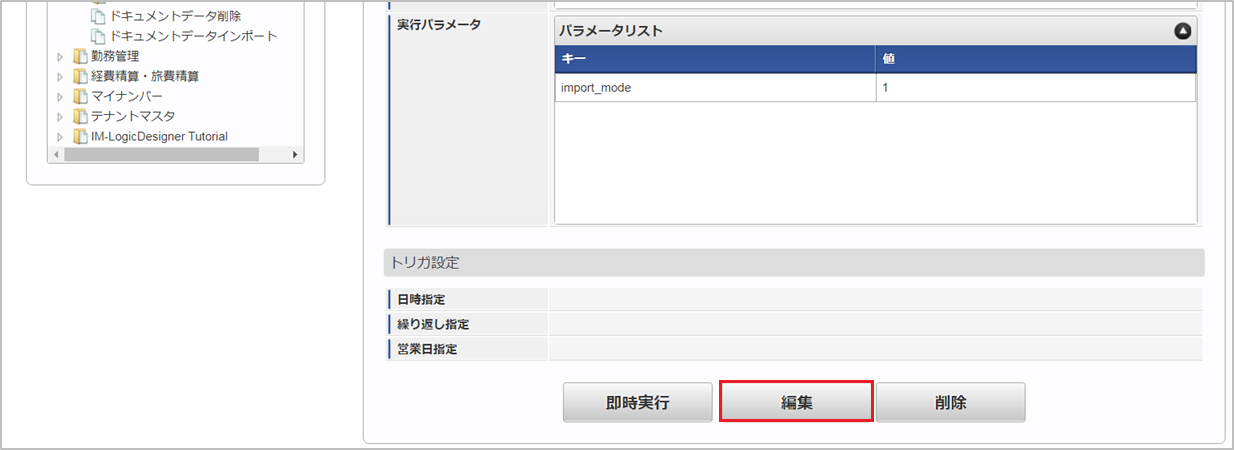This screenshot has width=1234, height=450.
Task: Collapse the パラメータリスト panel arrow
Action: (x=1183, y=31)
